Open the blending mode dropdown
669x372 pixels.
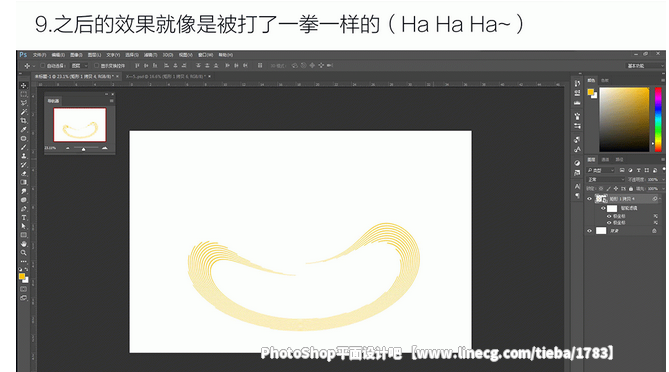pos(606,180)
